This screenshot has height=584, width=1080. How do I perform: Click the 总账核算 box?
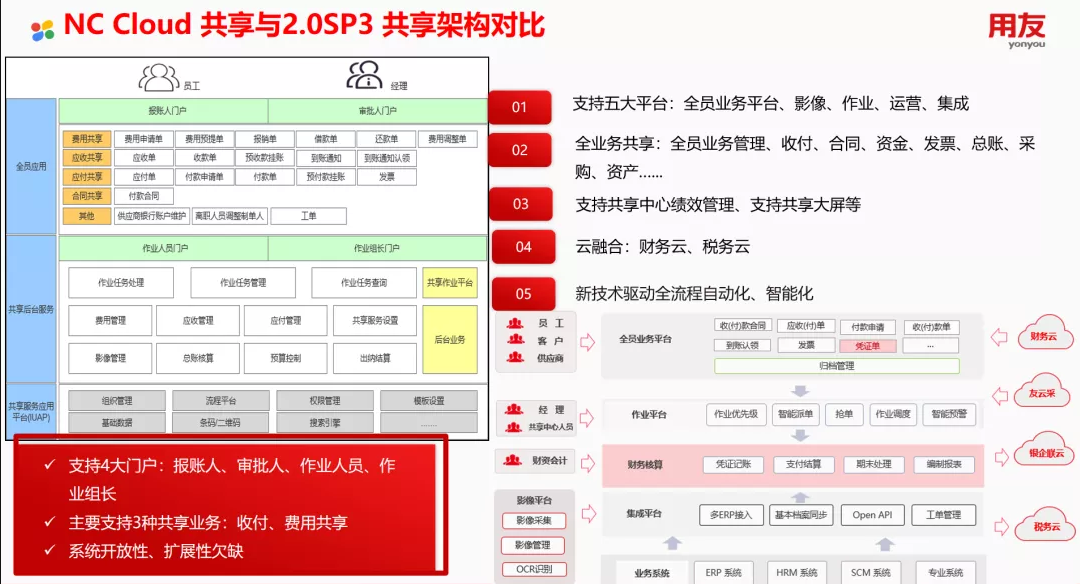[198, 358]
